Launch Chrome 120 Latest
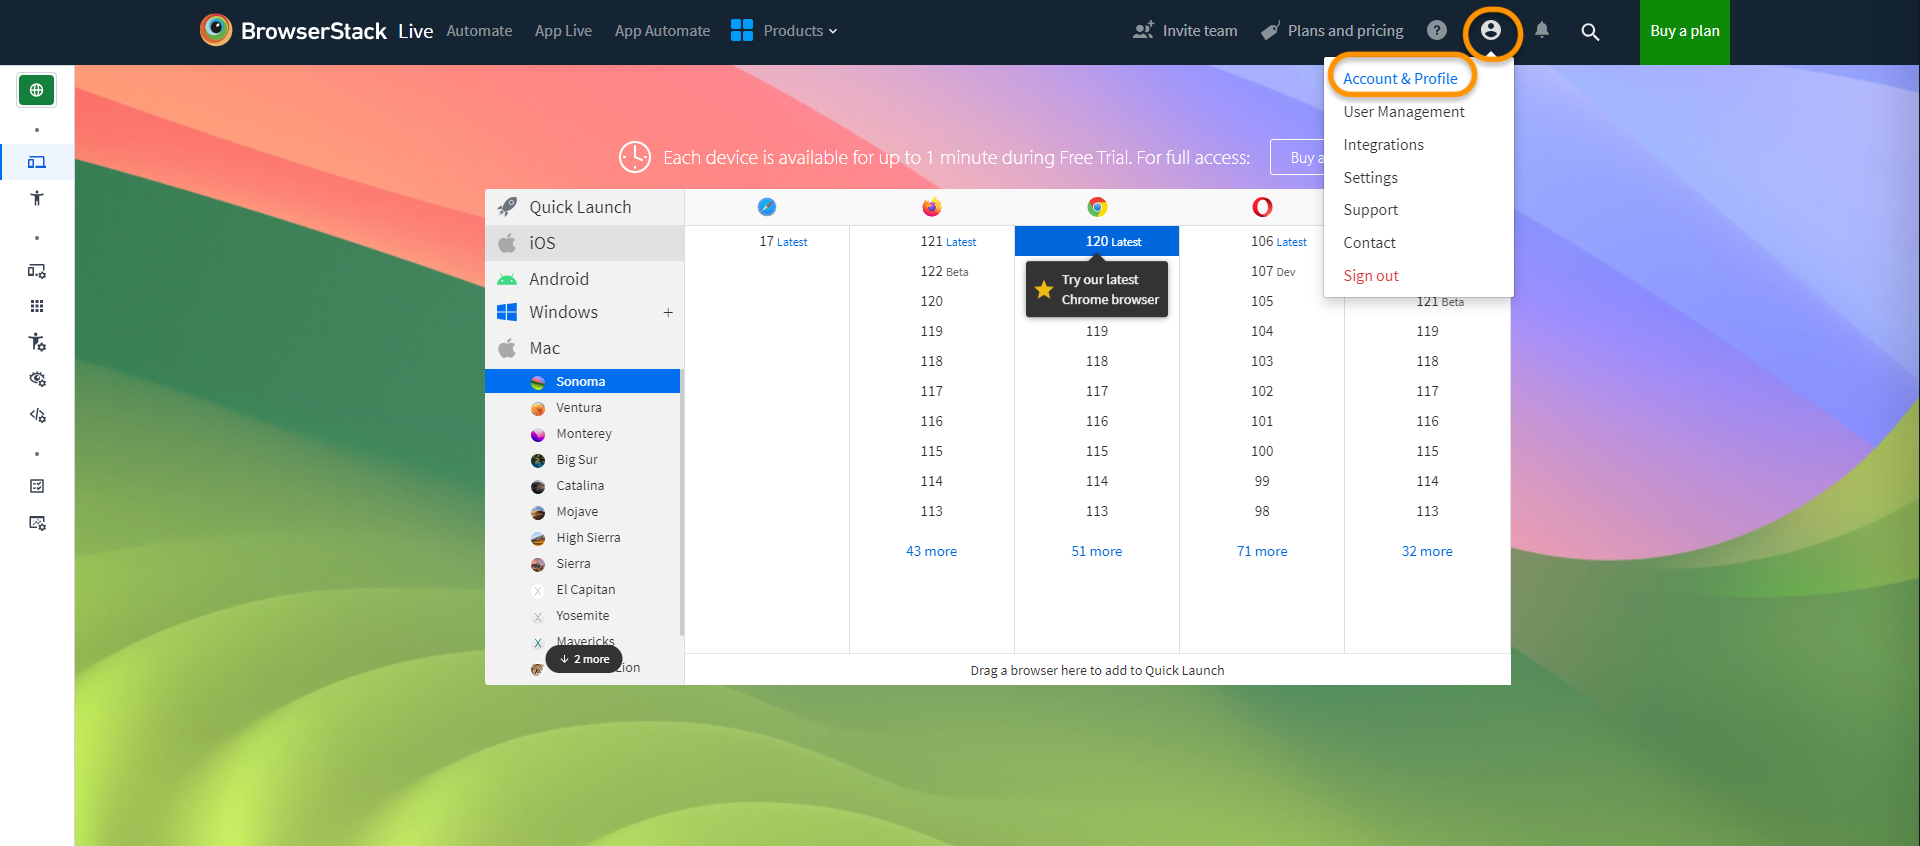This screenshot has height=846, width=1920. [1097, 241]
